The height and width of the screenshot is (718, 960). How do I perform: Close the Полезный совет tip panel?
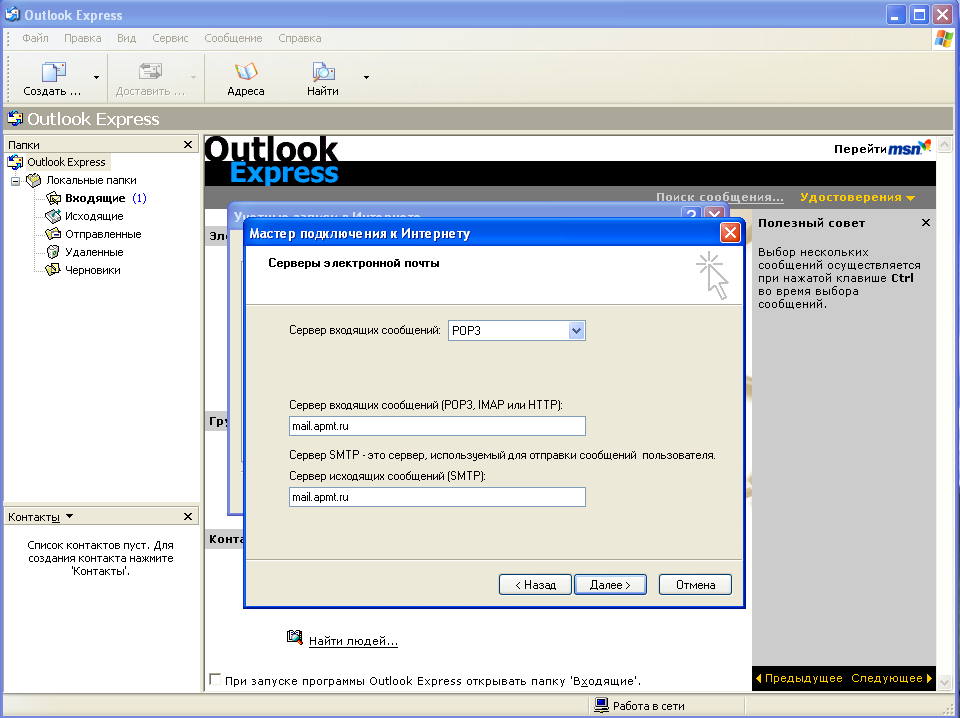pyautogui.click(x=926, y=223)
